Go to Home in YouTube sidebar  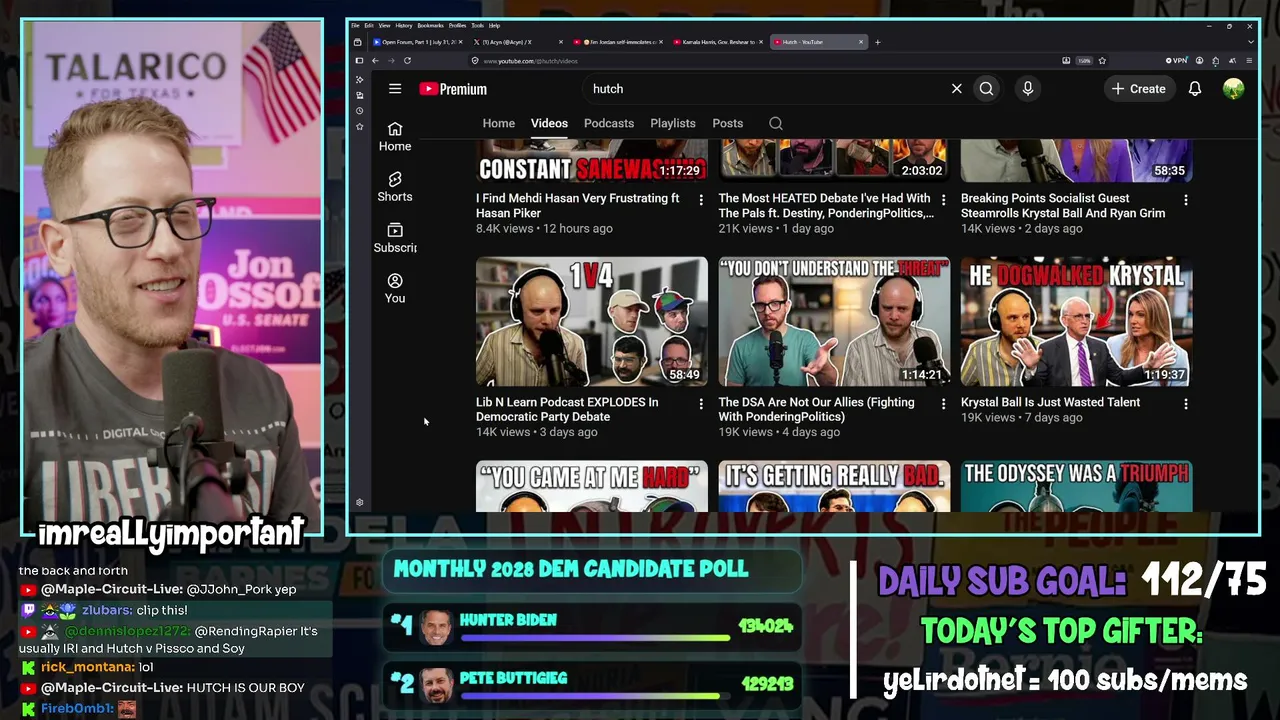coord(395,136)
